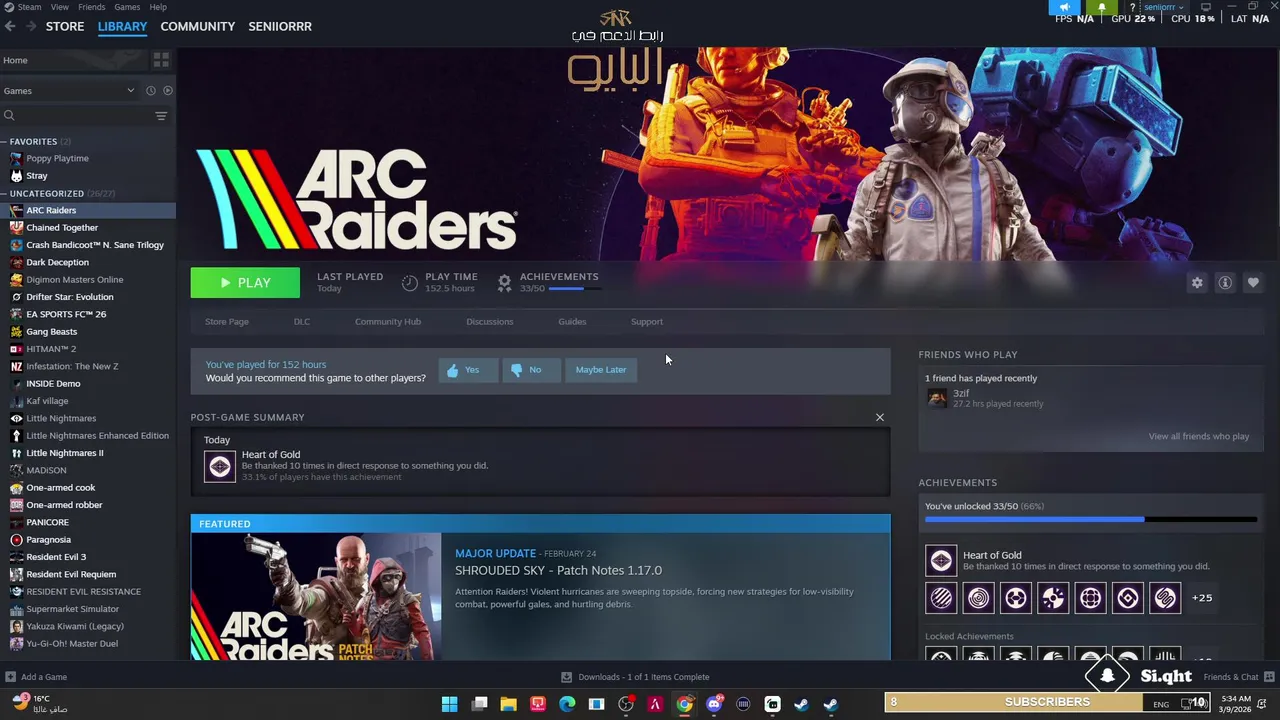Click the Heart of Gold achievement icon in summary
The image size is (1280, 720).
[220, 466]
